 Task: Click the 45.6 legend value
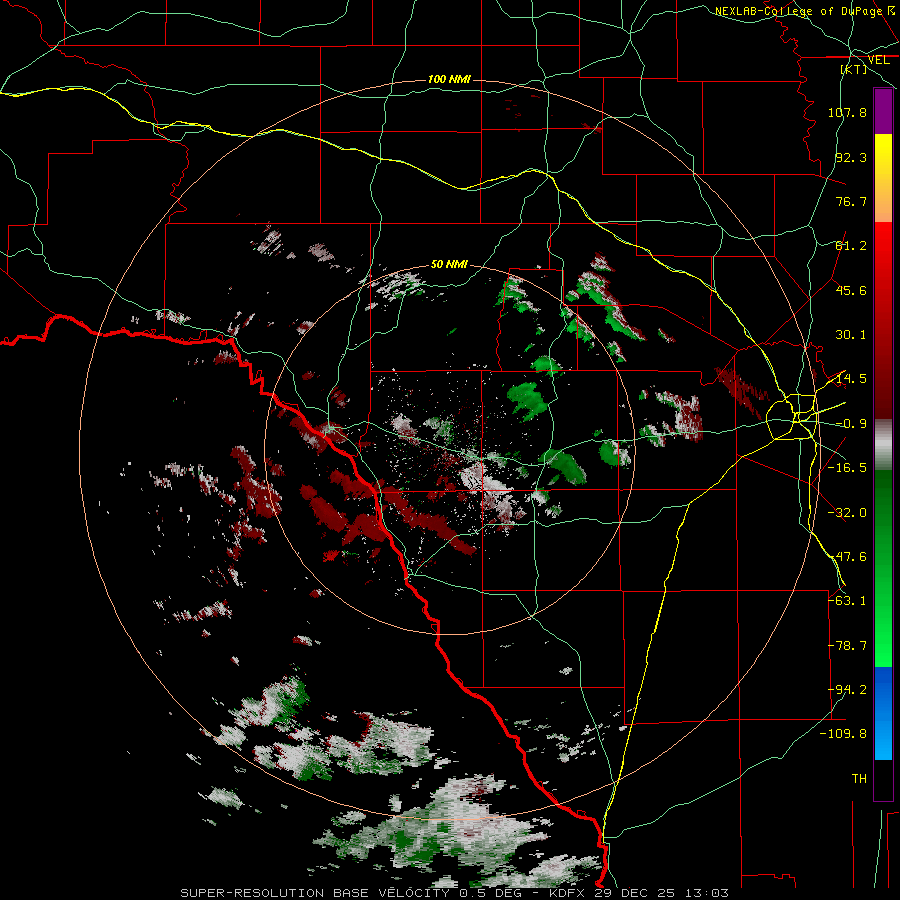pyautogui.click(x=851, y=290)
